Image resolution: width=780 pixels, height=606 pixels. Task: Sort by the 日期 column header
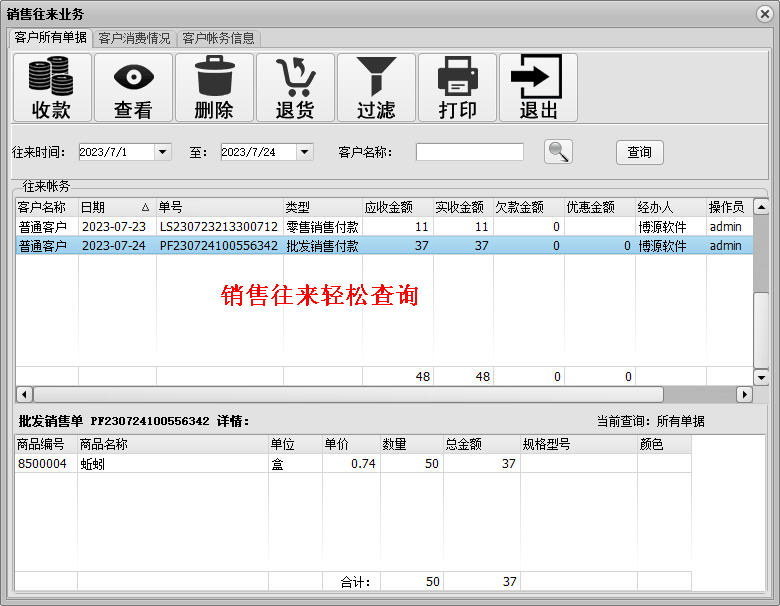[115, 207]
